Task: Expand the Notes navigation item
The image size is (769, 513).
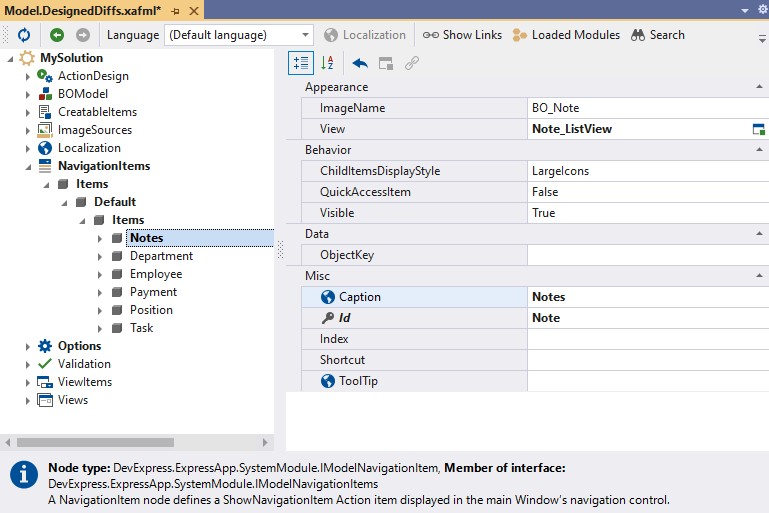Action: (100, 238)
